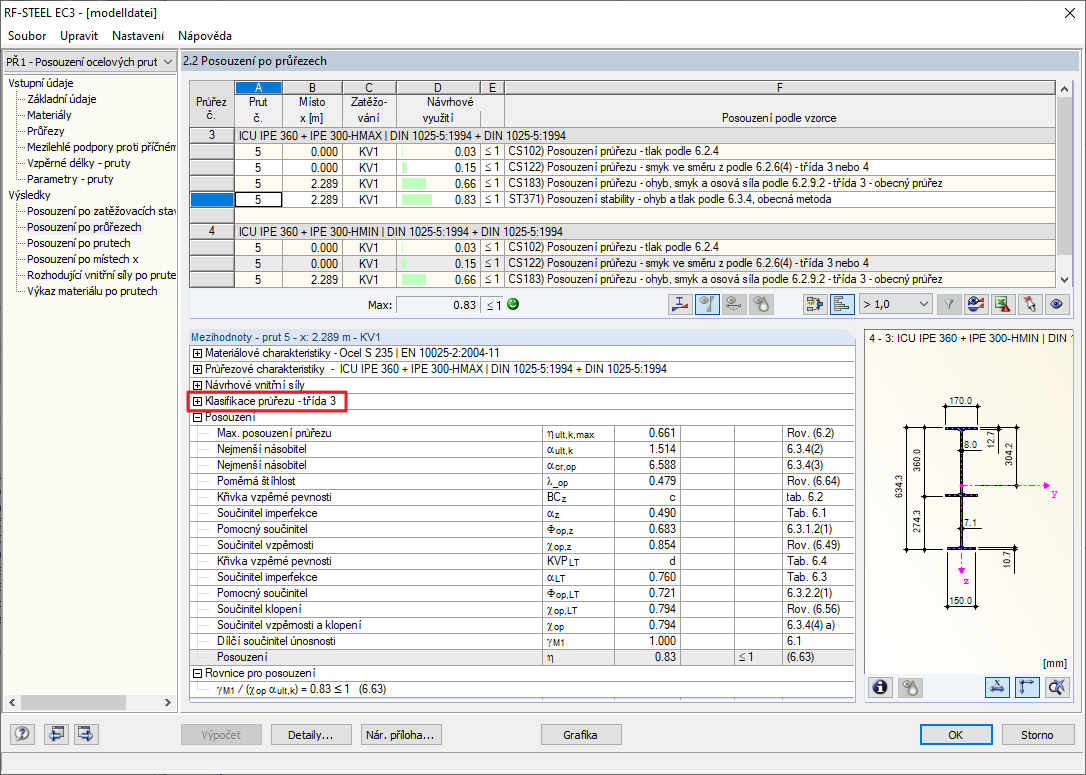Open cross-section info with the blue 'i' button
The height and width of the screenshot is (775, 1086).
click(880, 687)
